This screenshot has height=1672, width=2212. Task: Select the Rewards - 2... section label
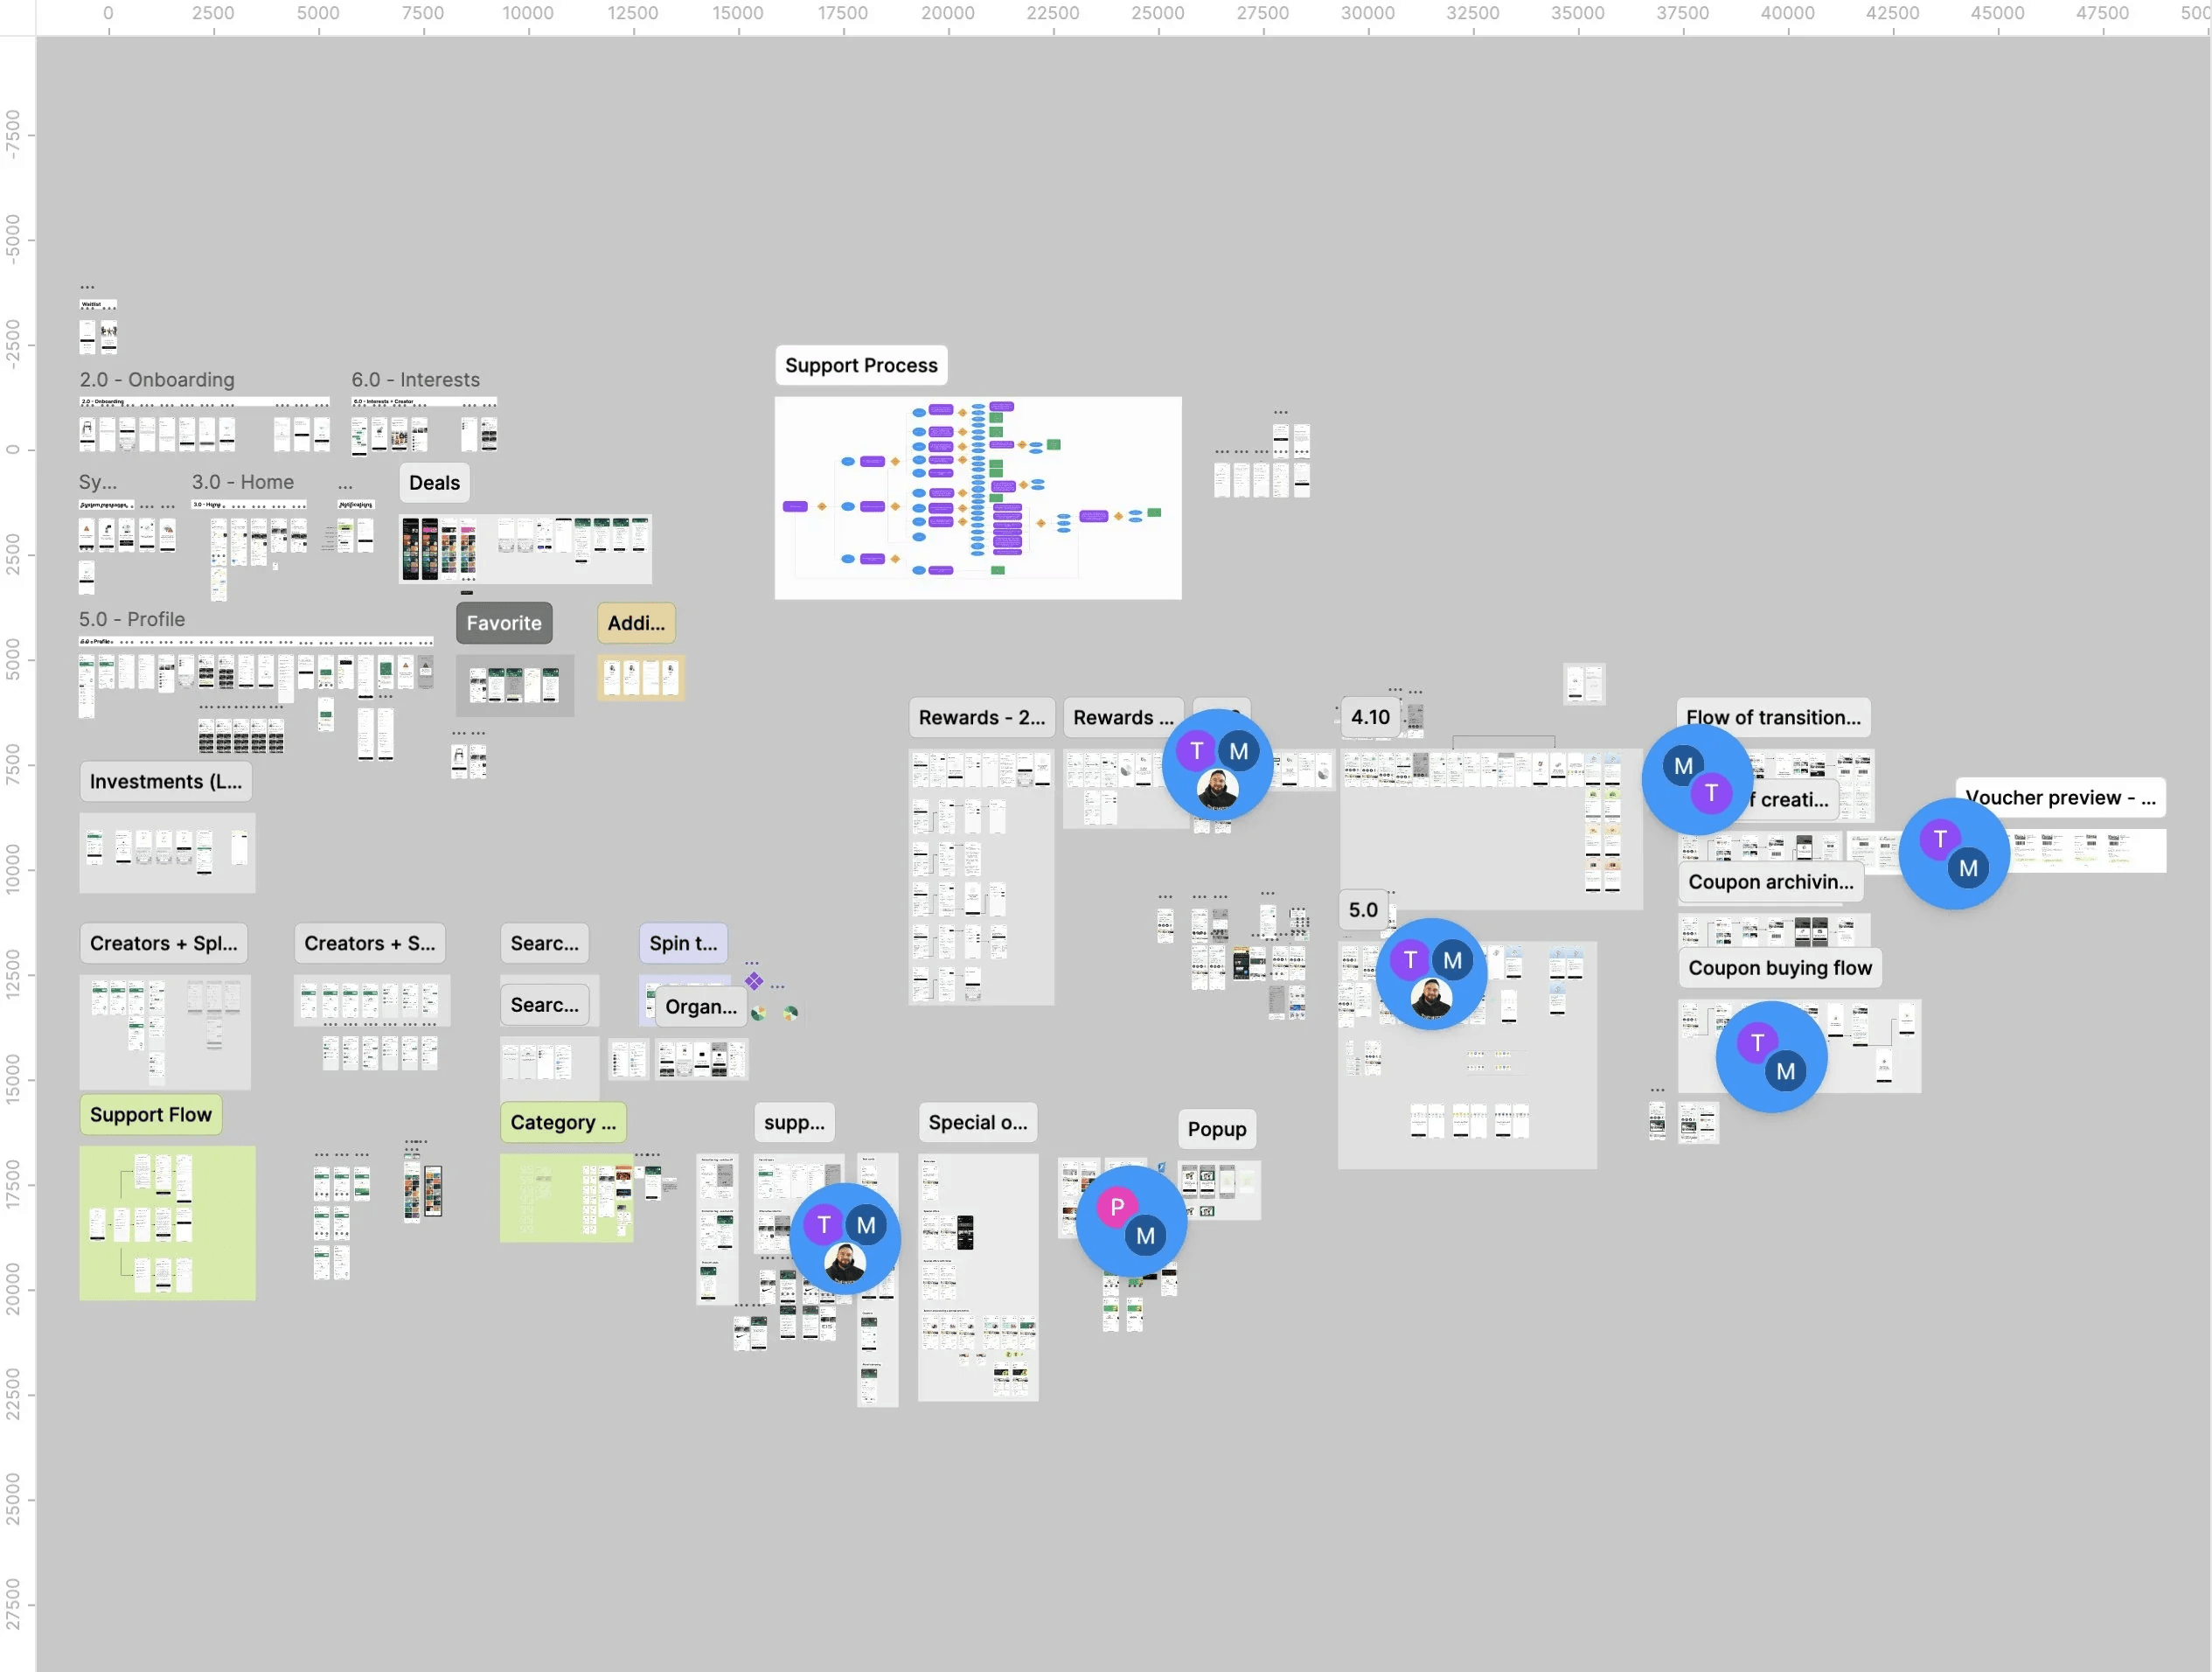coord(982,718)
